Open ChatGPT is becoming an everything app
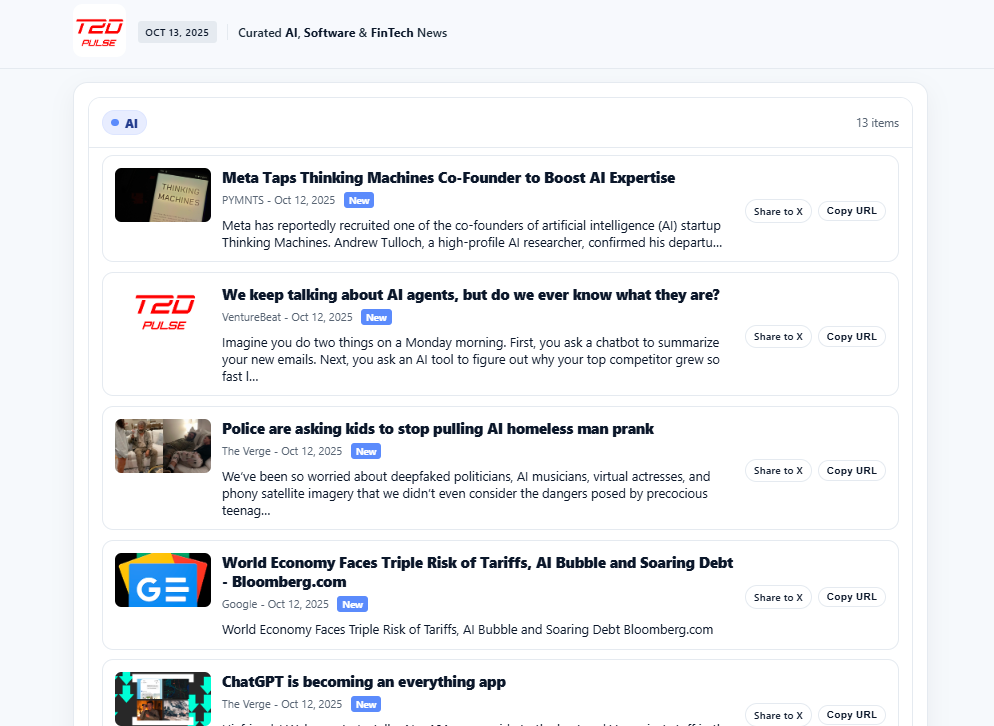The width and height of the screenshot is (994, 726). coord(364,682)
